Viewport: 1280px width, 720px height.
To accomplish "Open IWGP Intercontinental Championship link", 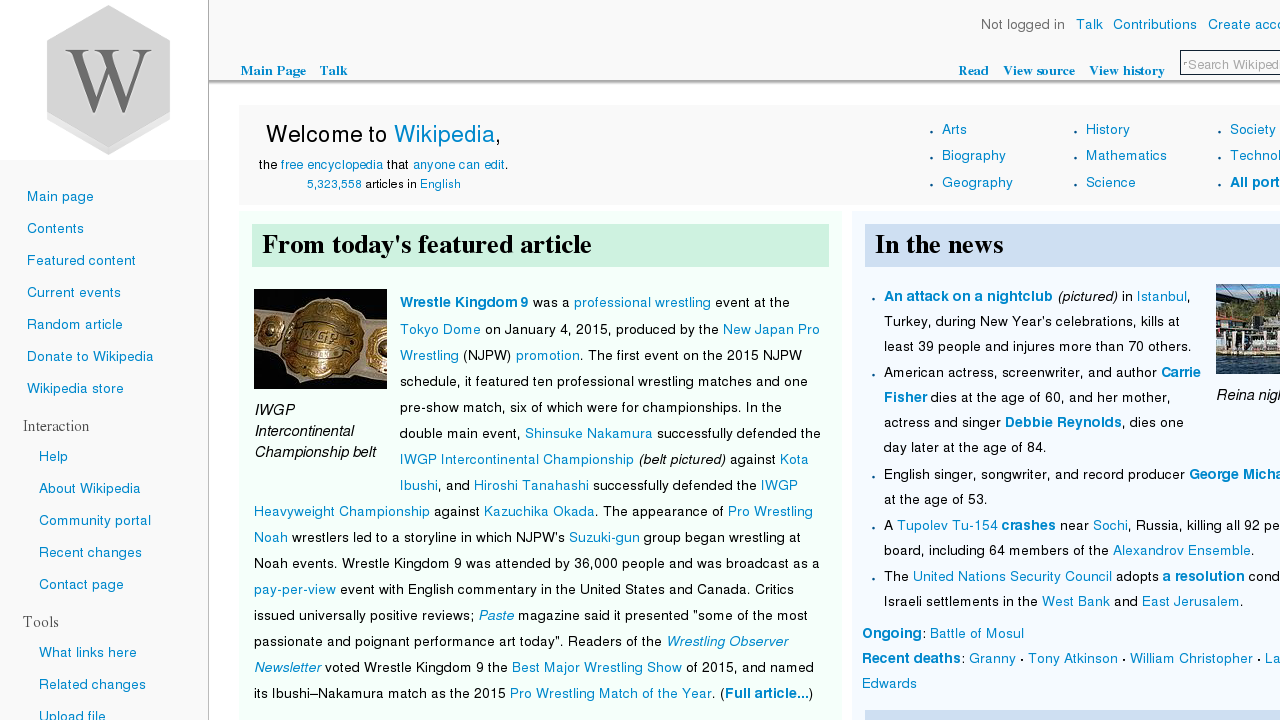I will 517,460.
